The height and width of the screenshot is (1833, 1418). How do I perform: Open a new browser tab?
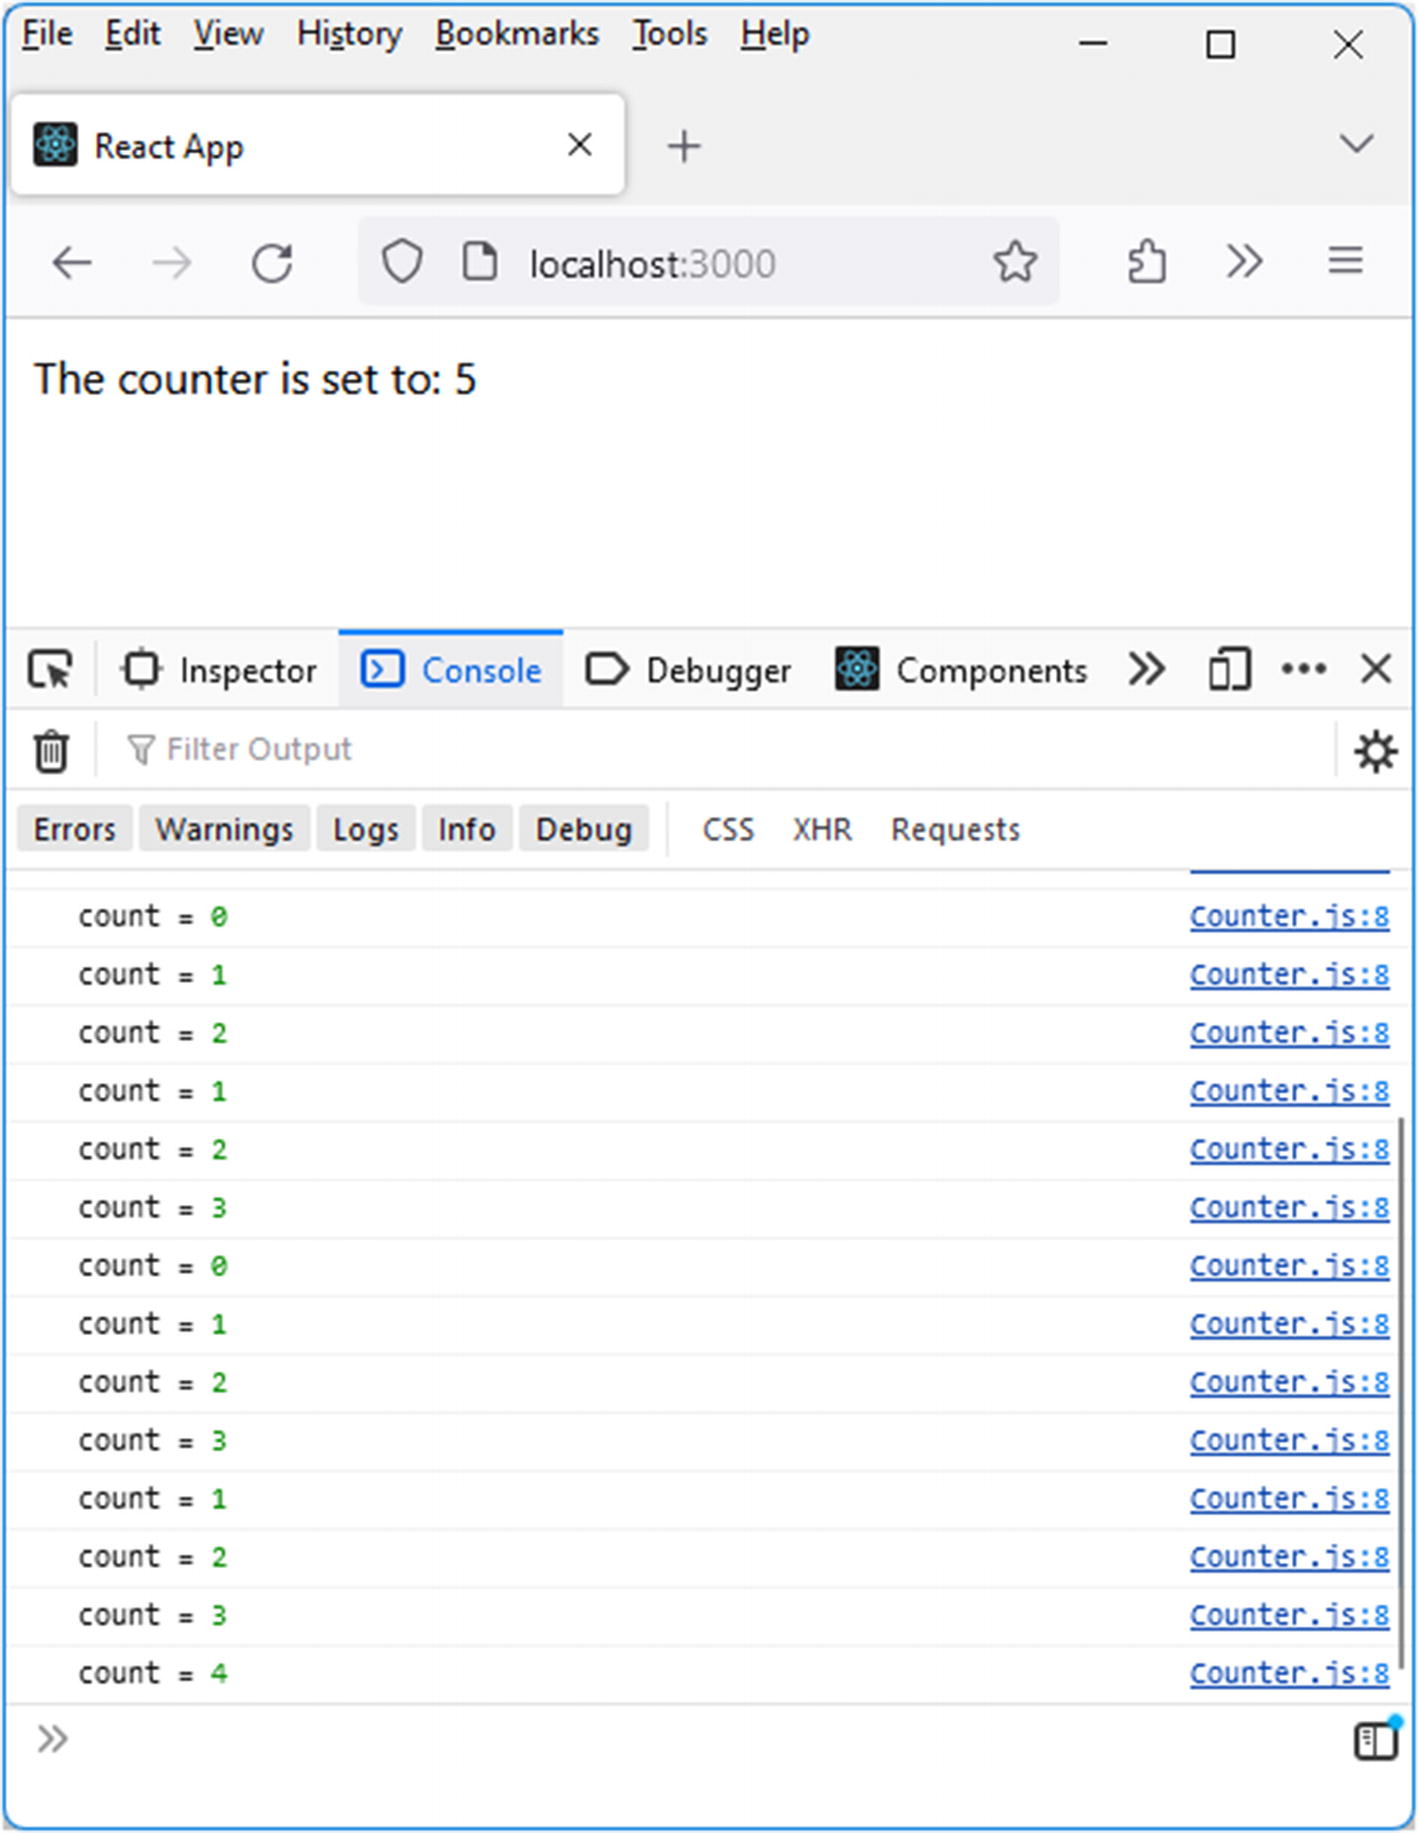pos(684,146)
